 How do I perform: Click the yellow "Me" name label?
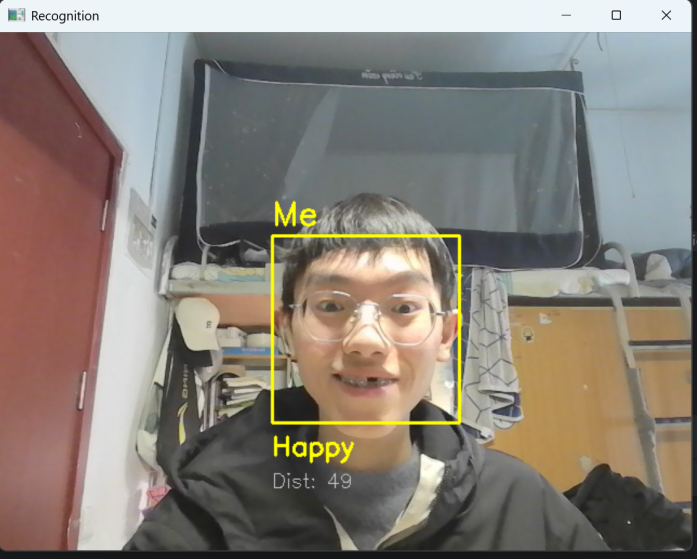tap(295, 215)
